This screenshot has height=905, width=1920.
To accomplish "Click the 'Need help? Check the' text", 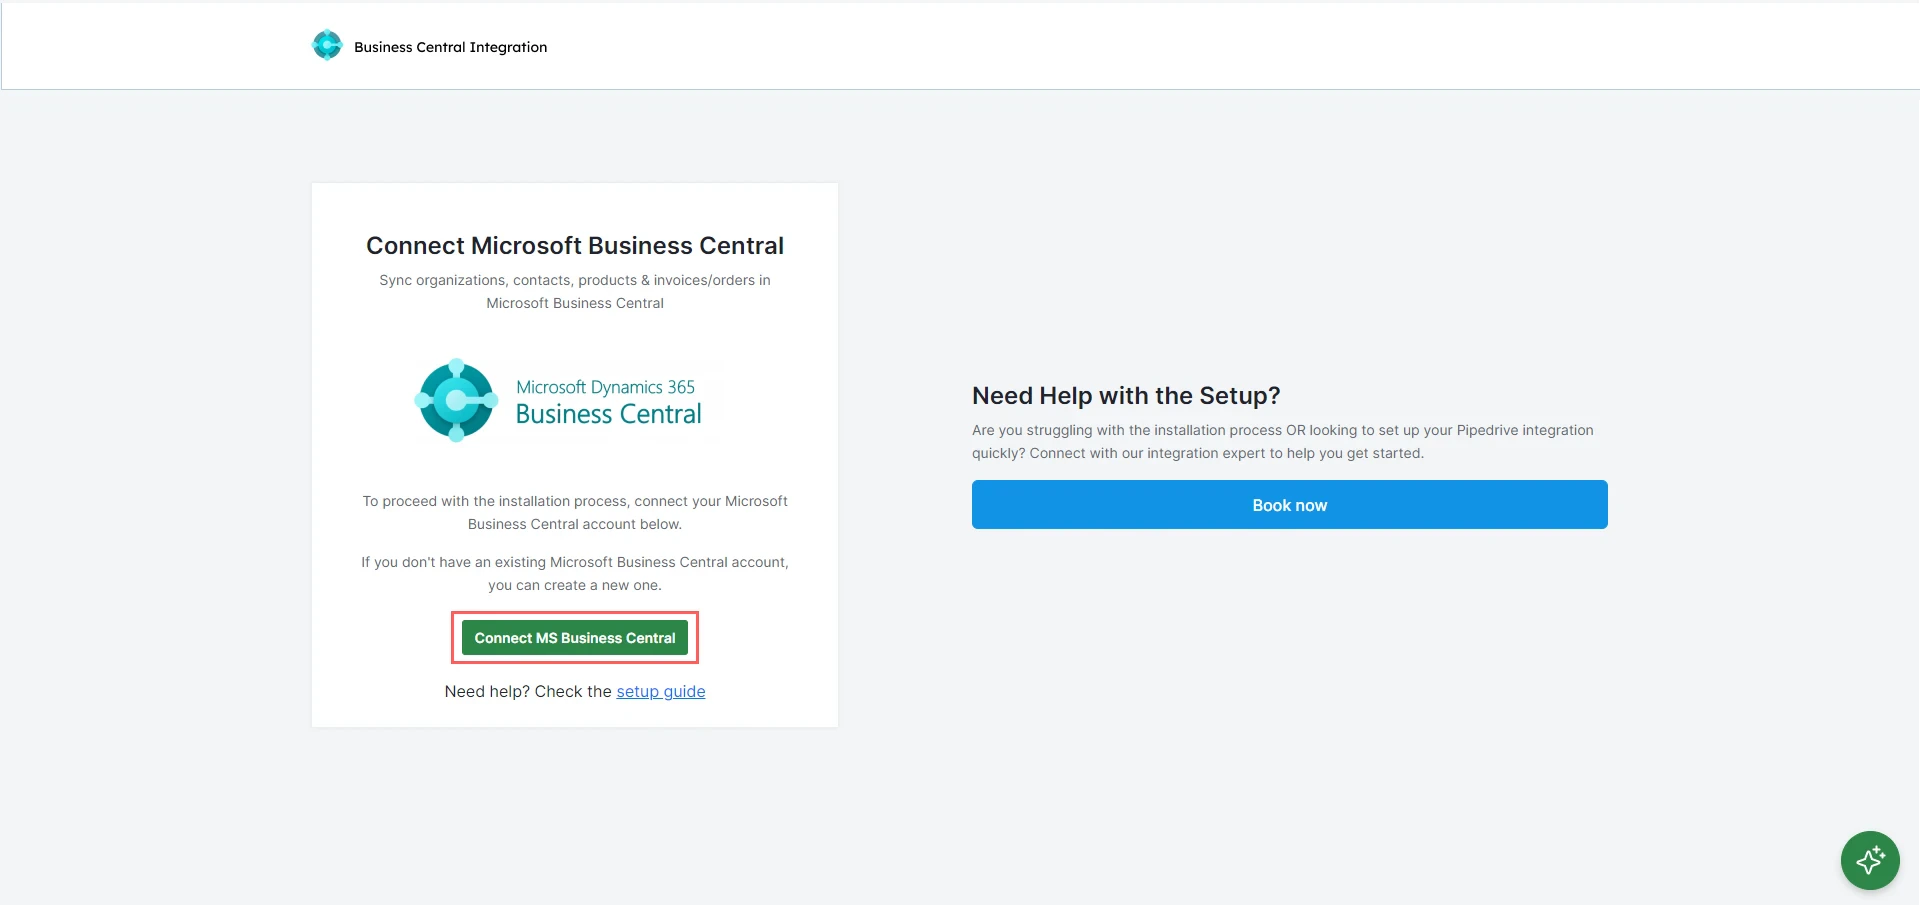I will click(x=528, y=691).
